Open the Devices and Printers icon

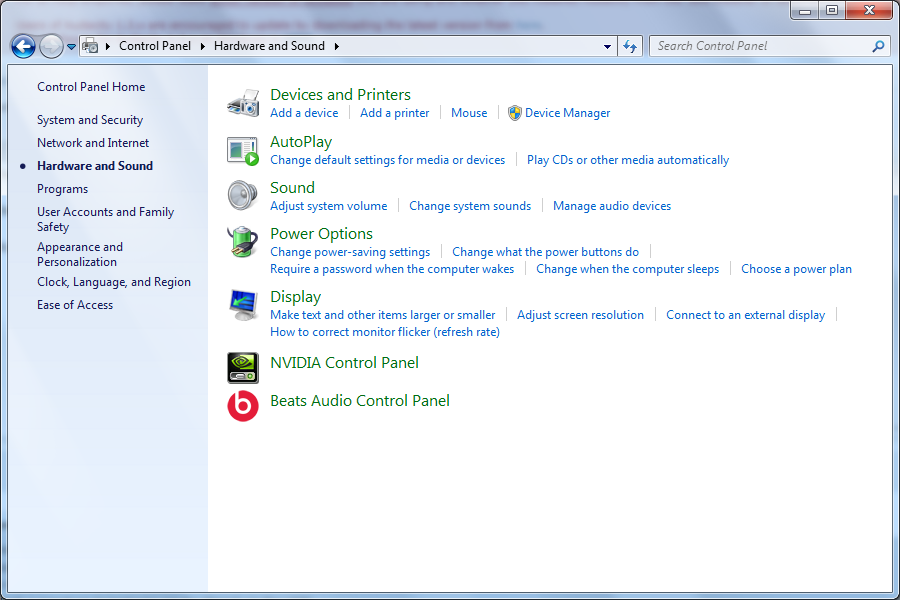coord(243,102)
